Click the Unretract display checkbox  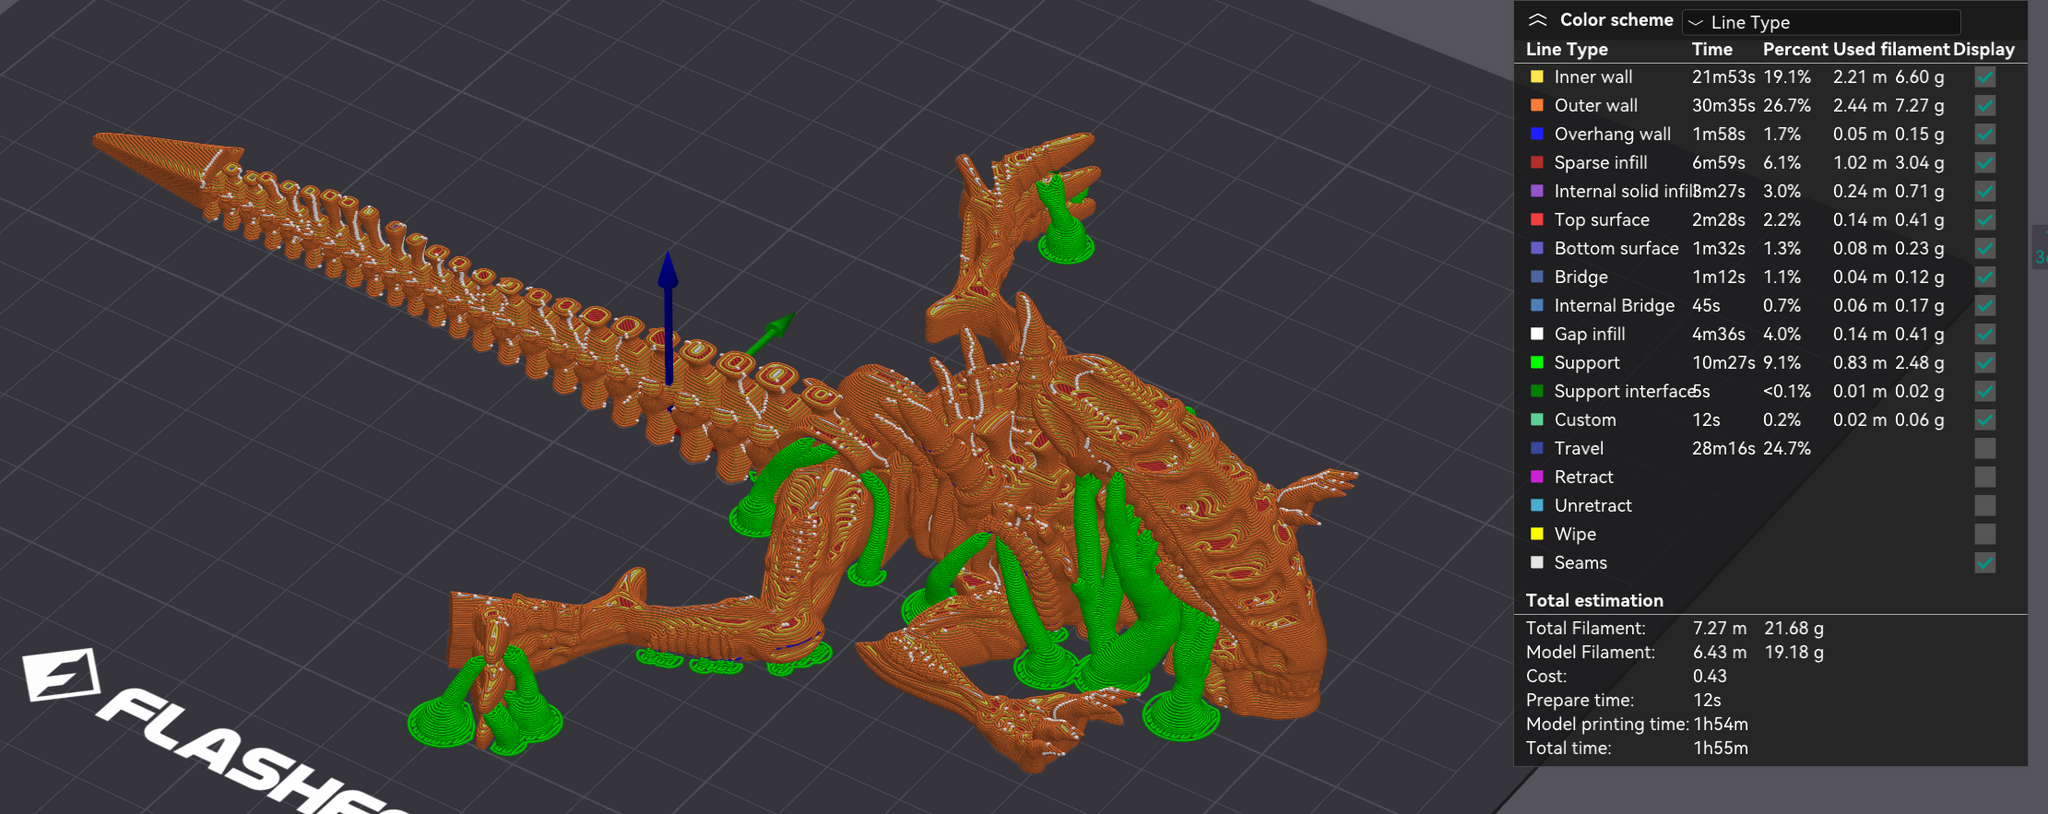point(1985,506)
